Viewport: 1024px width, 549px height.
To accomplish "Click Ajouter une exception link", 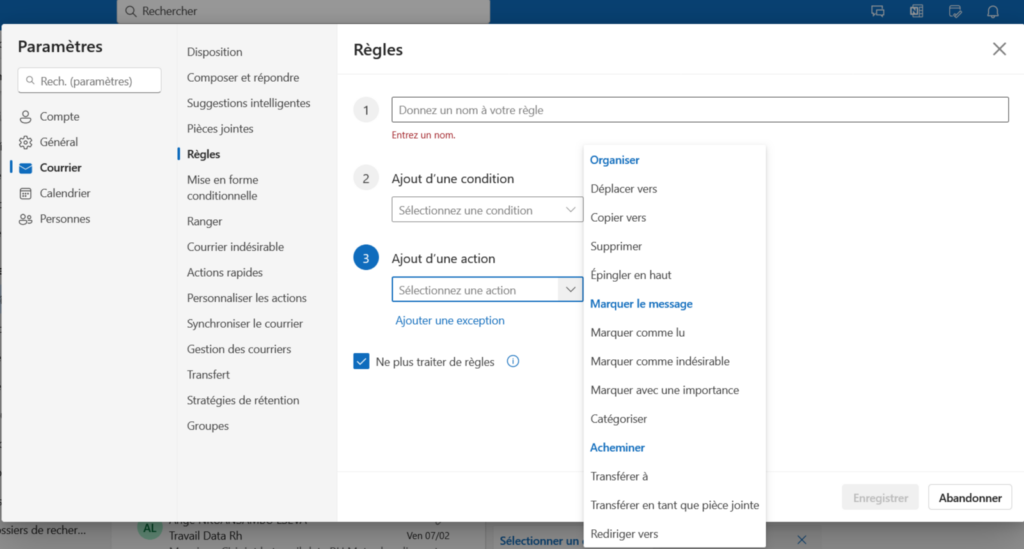I will (450, 320).
